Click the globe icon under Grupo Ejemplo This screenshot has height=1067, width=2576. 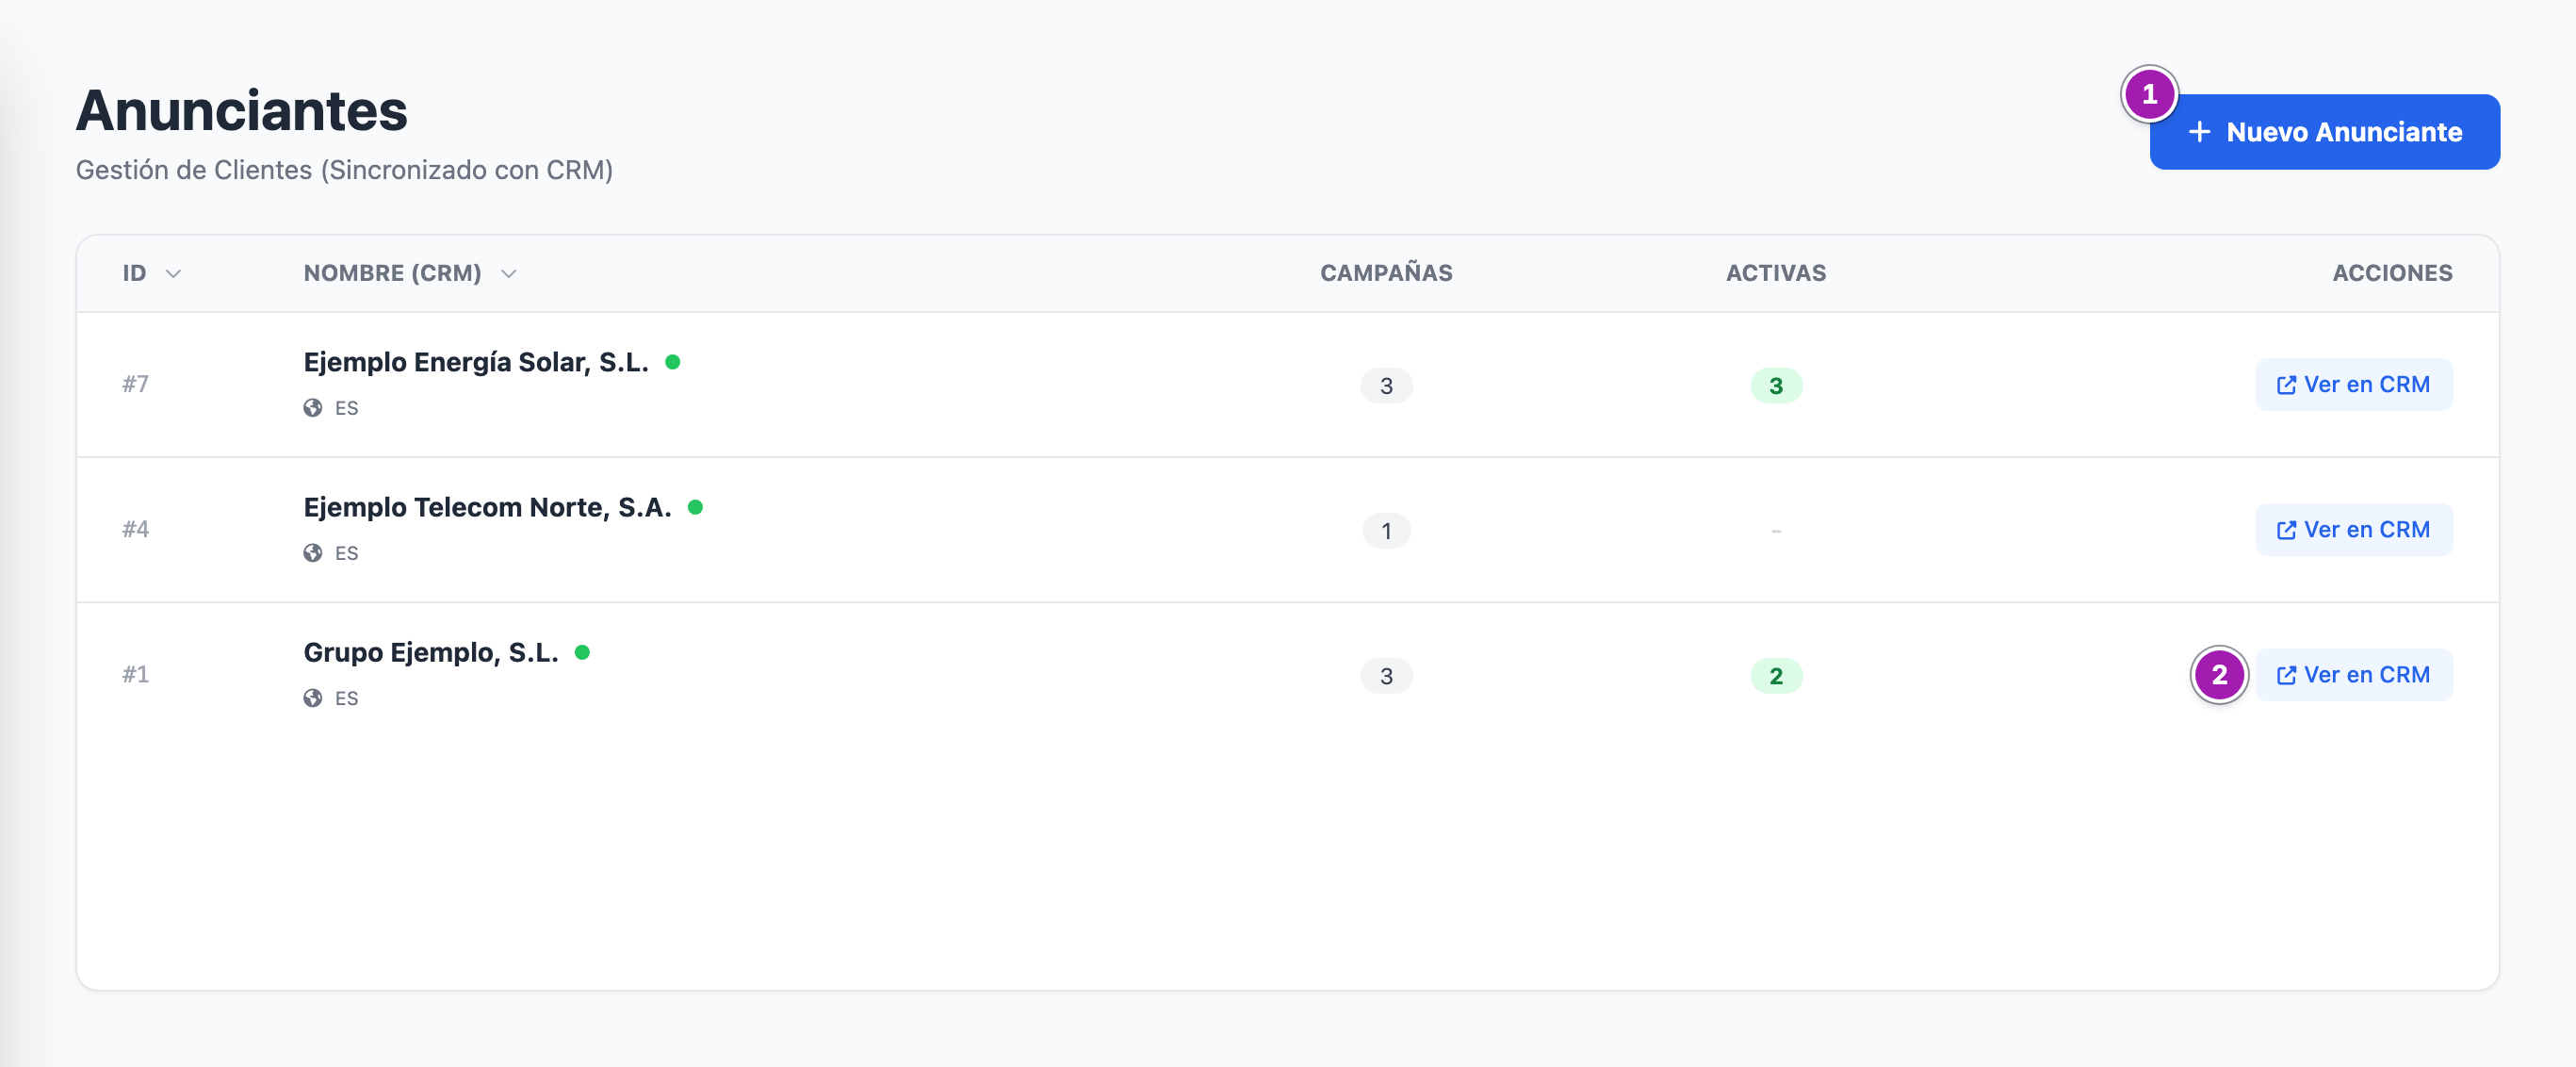point(313,698)
